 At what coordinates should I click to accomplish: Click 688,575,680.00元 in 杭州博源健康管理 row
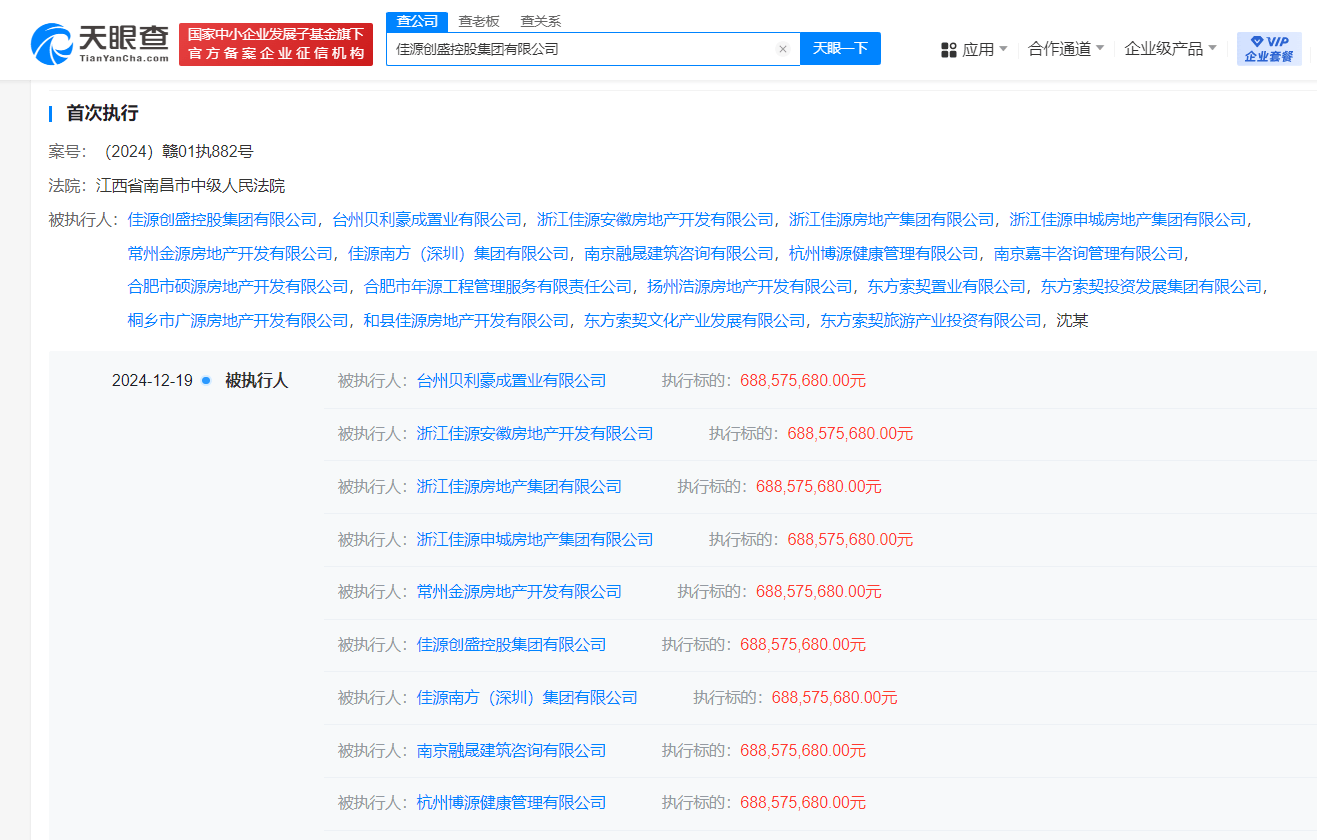803,802
